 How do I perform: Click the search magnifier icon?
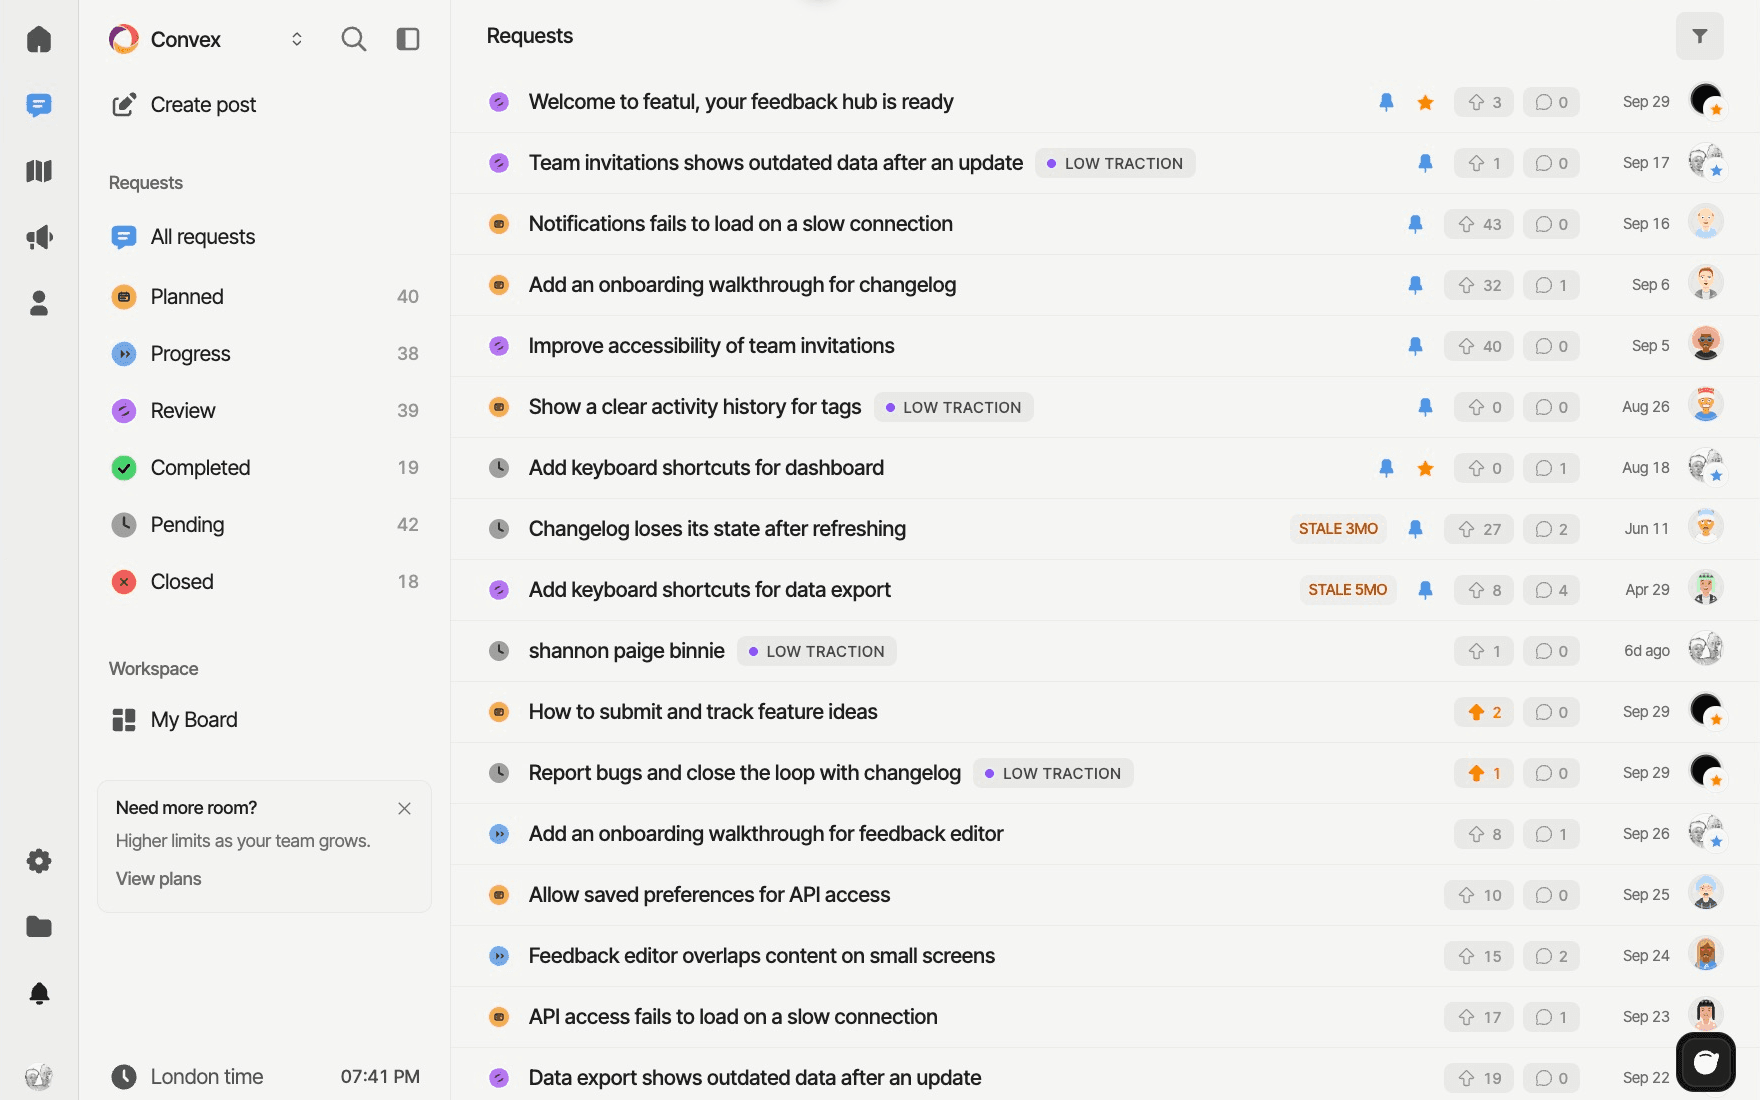click(x=354, y=39)
